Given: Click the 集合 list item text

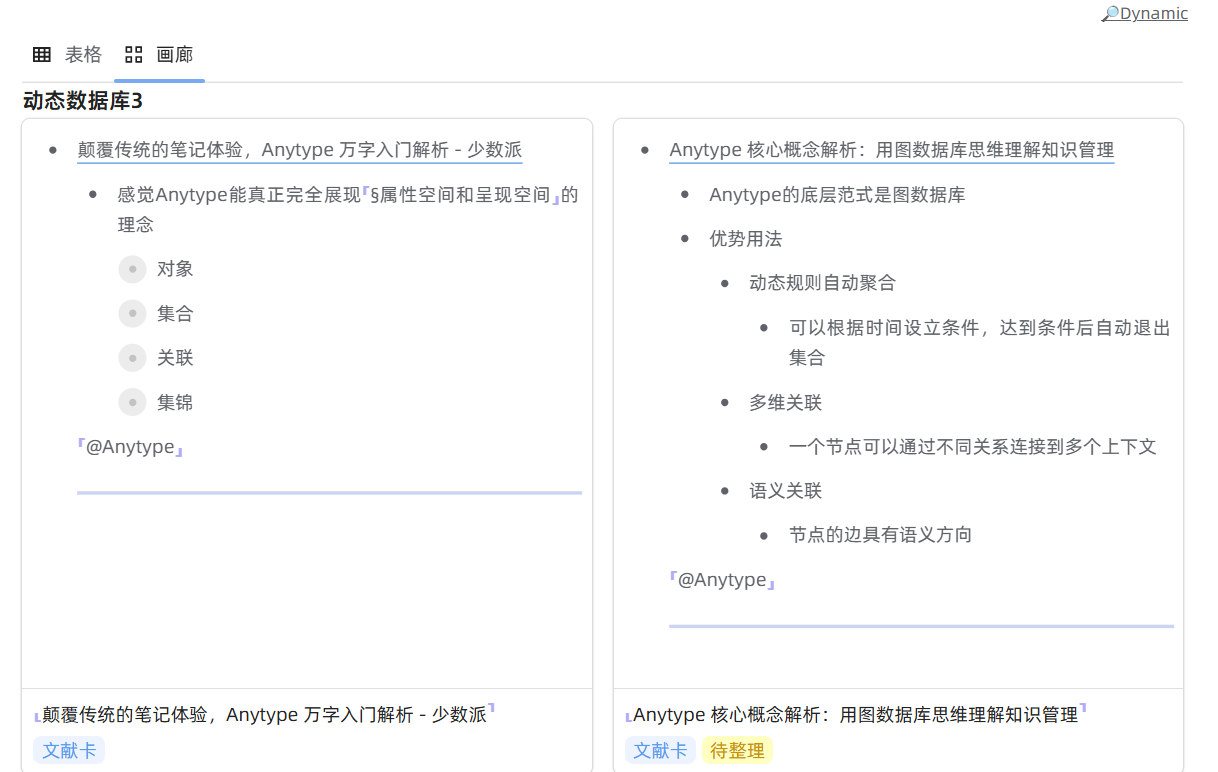Looking at the screenshot, I should (x=175, y=314).
